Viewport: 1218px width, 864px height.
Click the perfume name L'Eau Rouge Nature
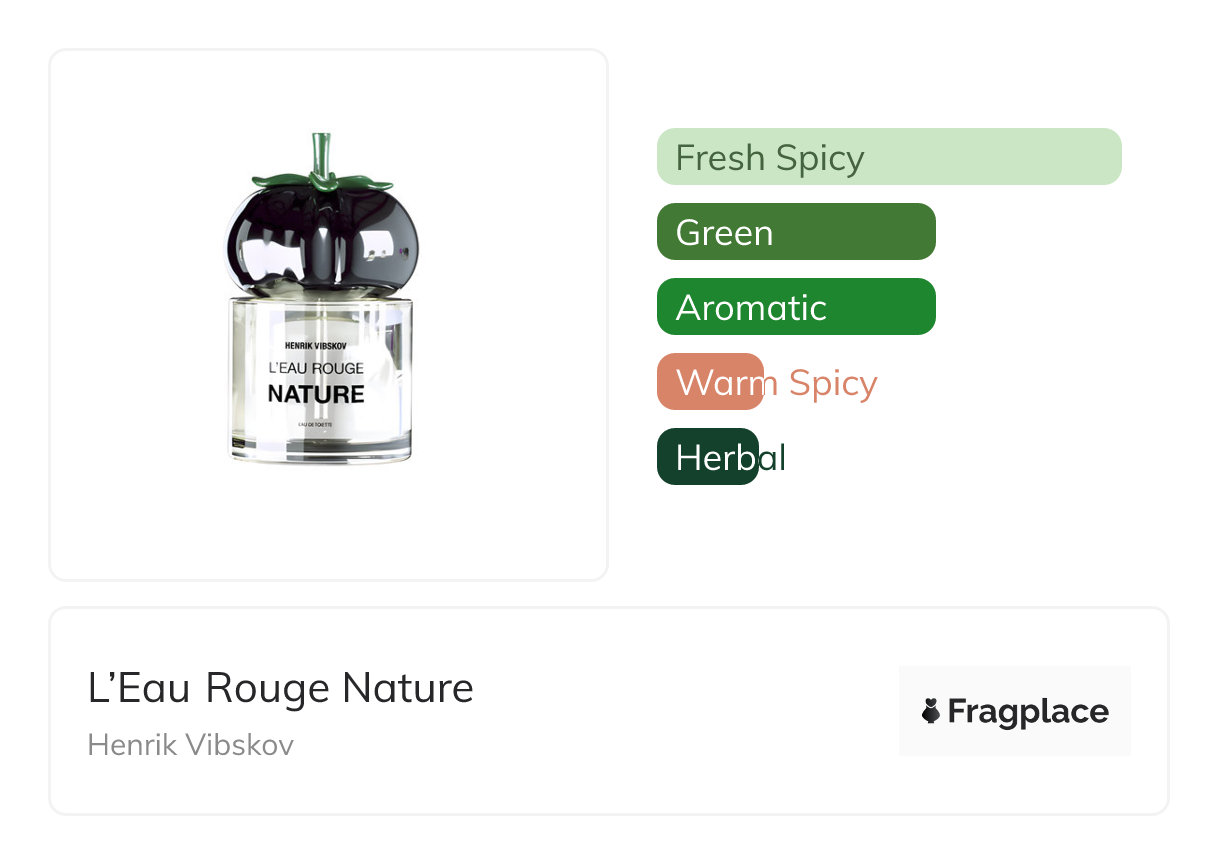[x=281, y=688]
